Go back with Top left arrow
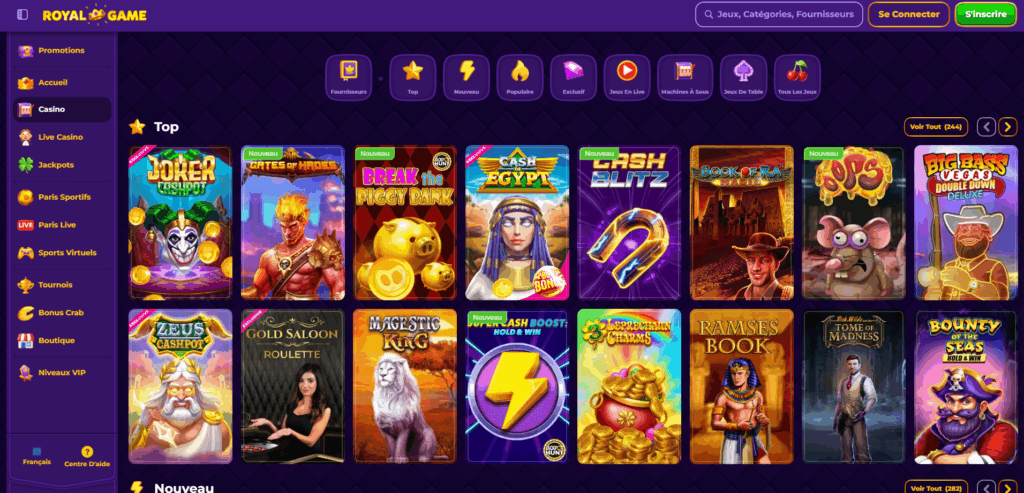Image resolution: width=1024 pixels, height=493 pixels. (986, 127)
